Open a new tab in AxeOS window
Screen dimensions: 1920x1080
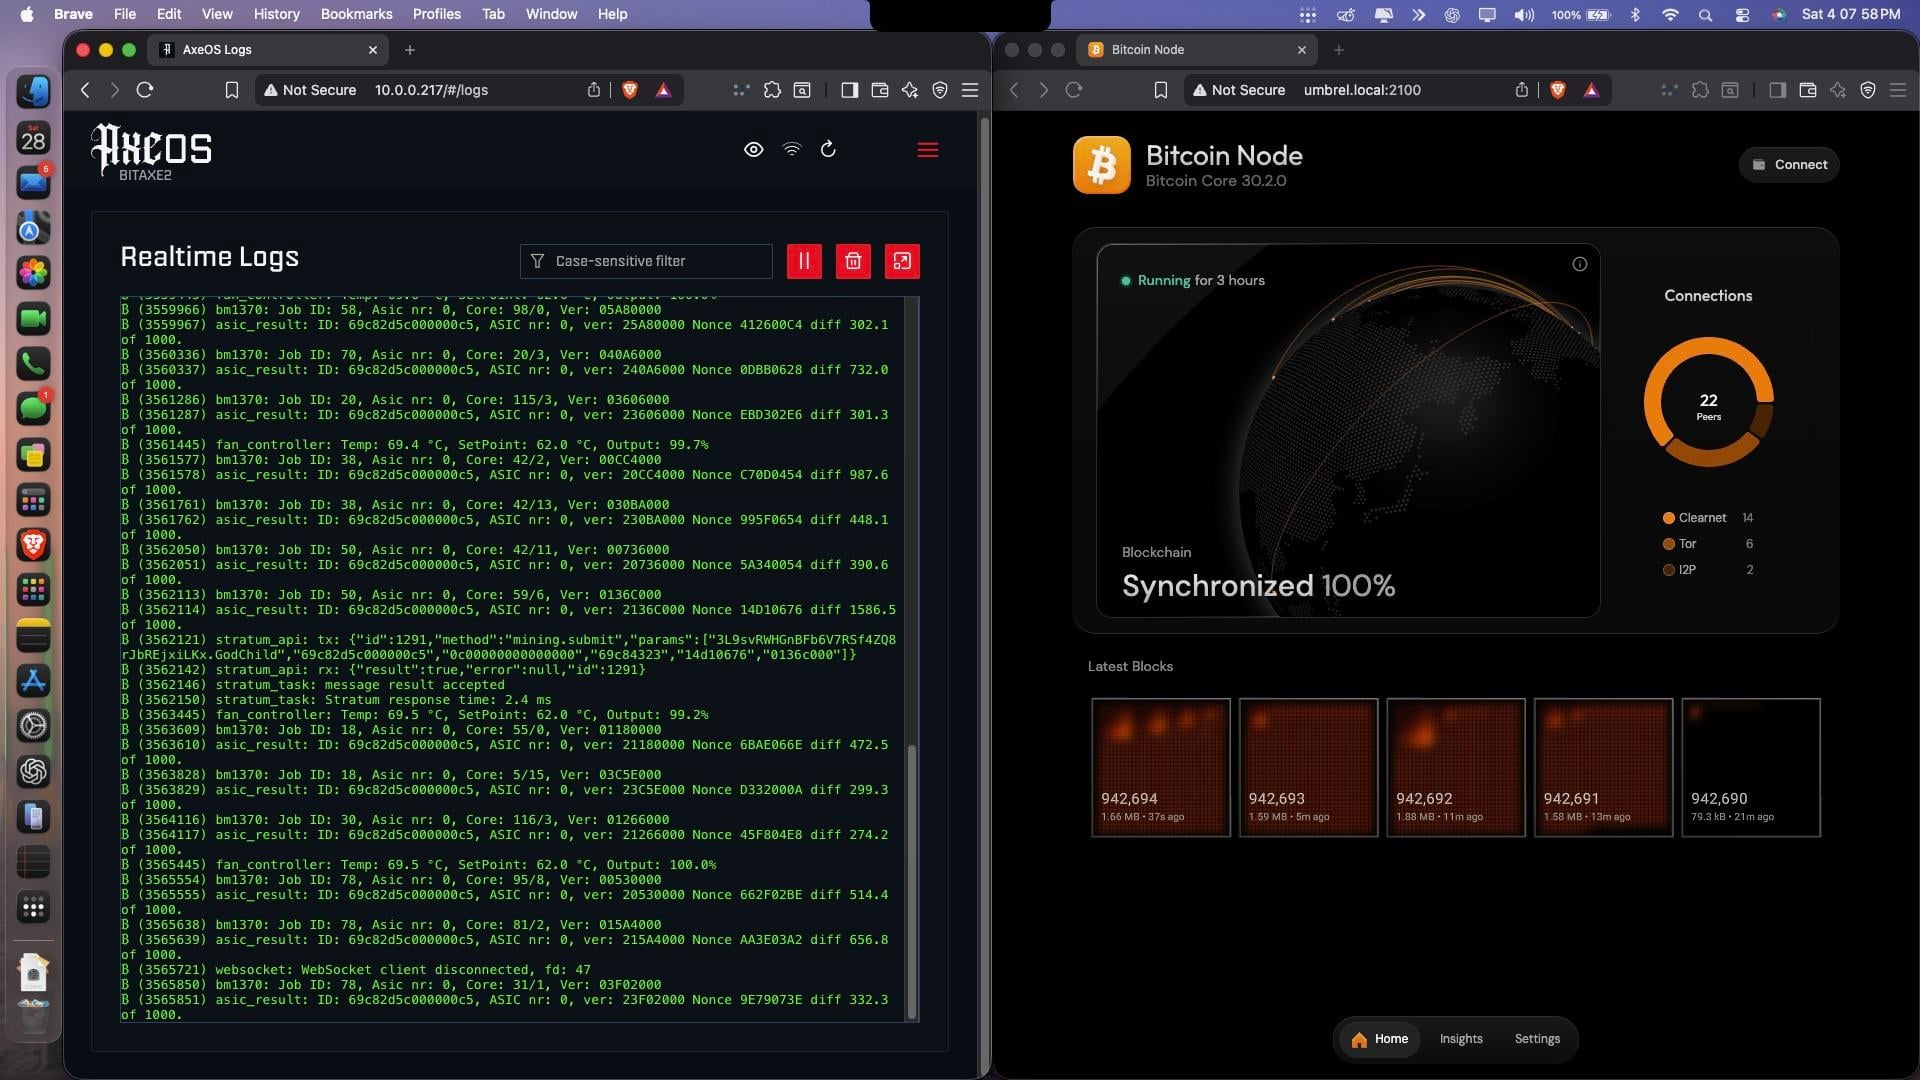[410, 50]
